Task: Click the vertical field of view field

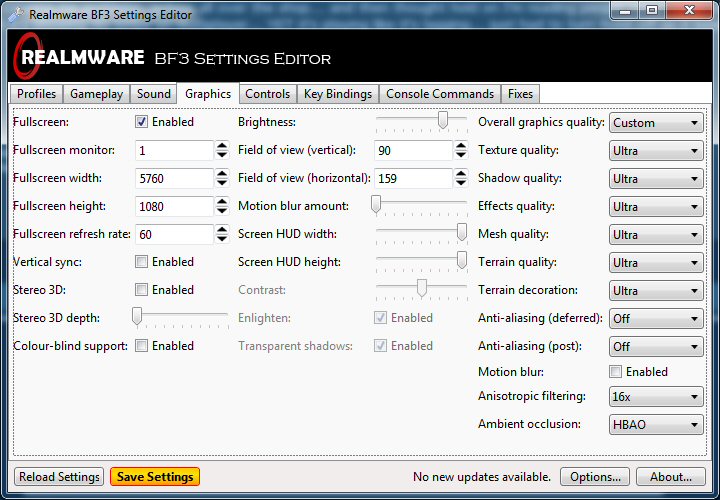Action: 413,150
